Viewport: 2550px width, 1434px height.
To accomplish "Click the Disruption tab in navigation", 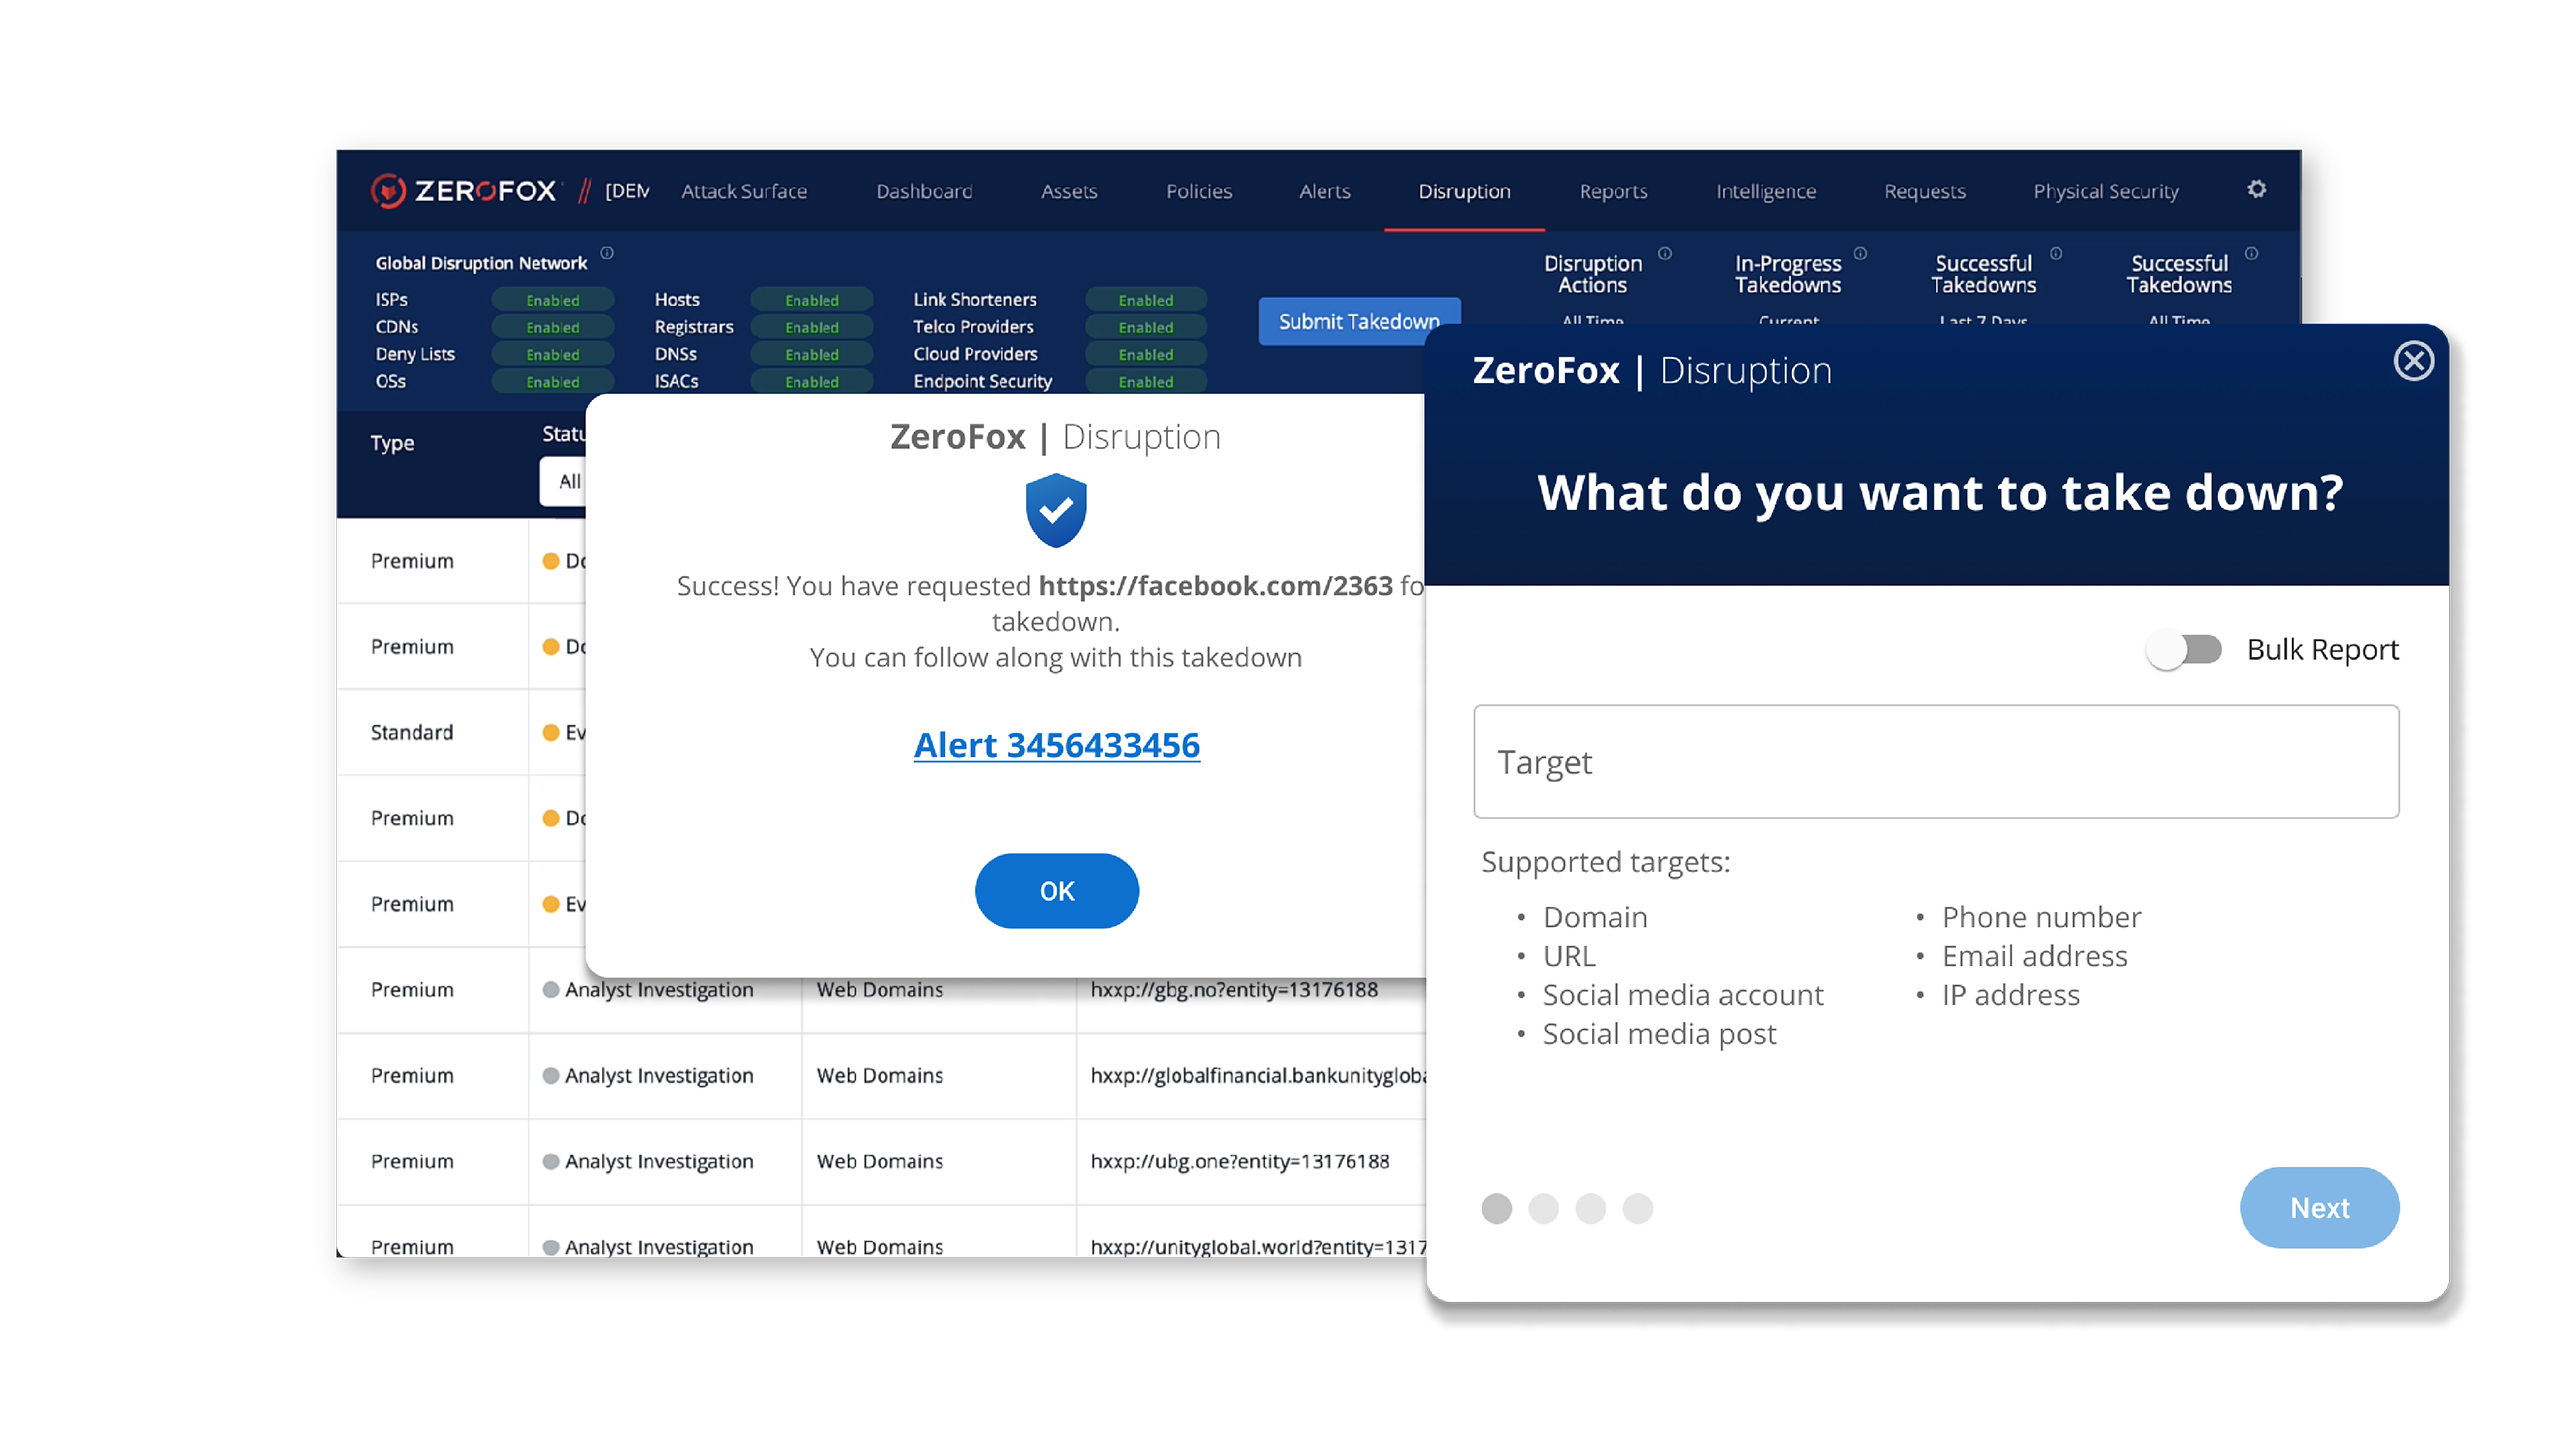I will [1464, 189].
